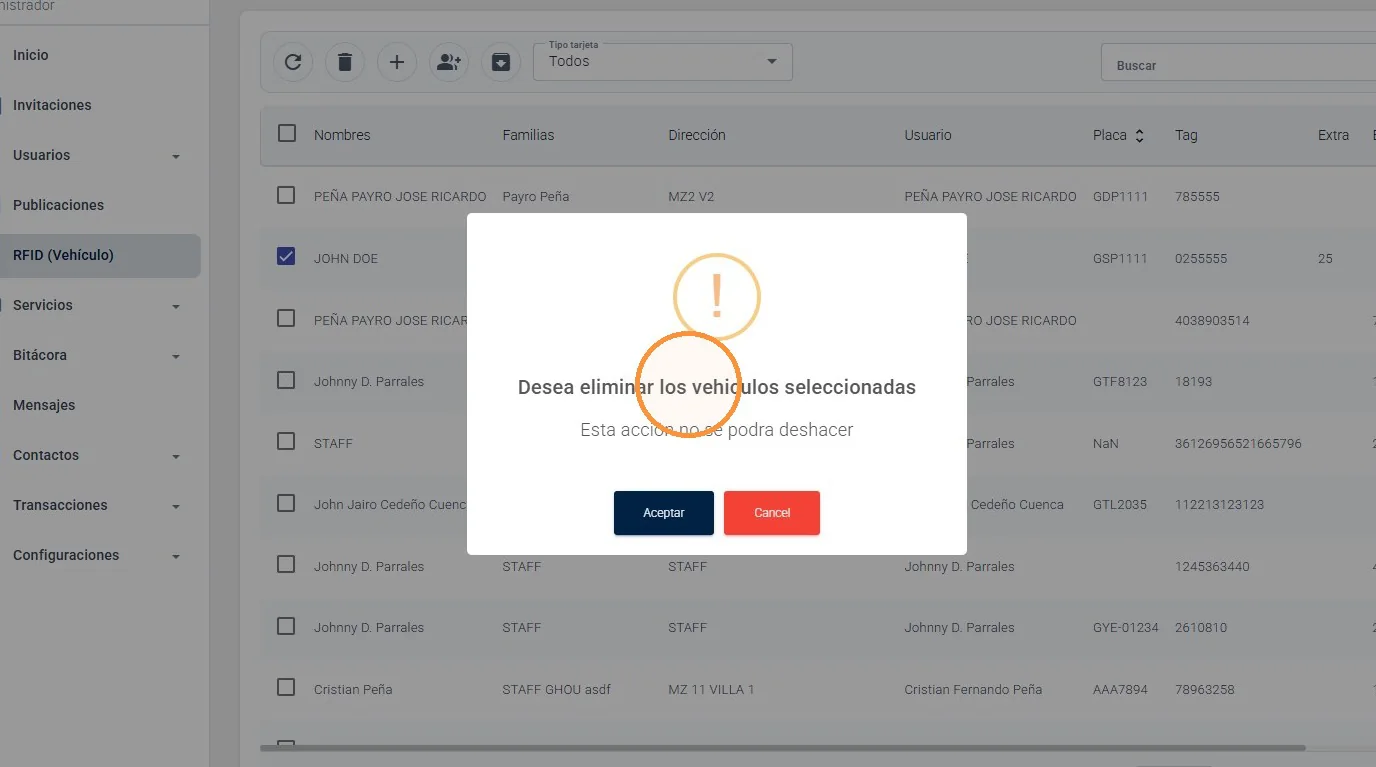Screen dimensions: 1376x767
Task: Click the plate cell GTL2035
Action: (1120, 505)
